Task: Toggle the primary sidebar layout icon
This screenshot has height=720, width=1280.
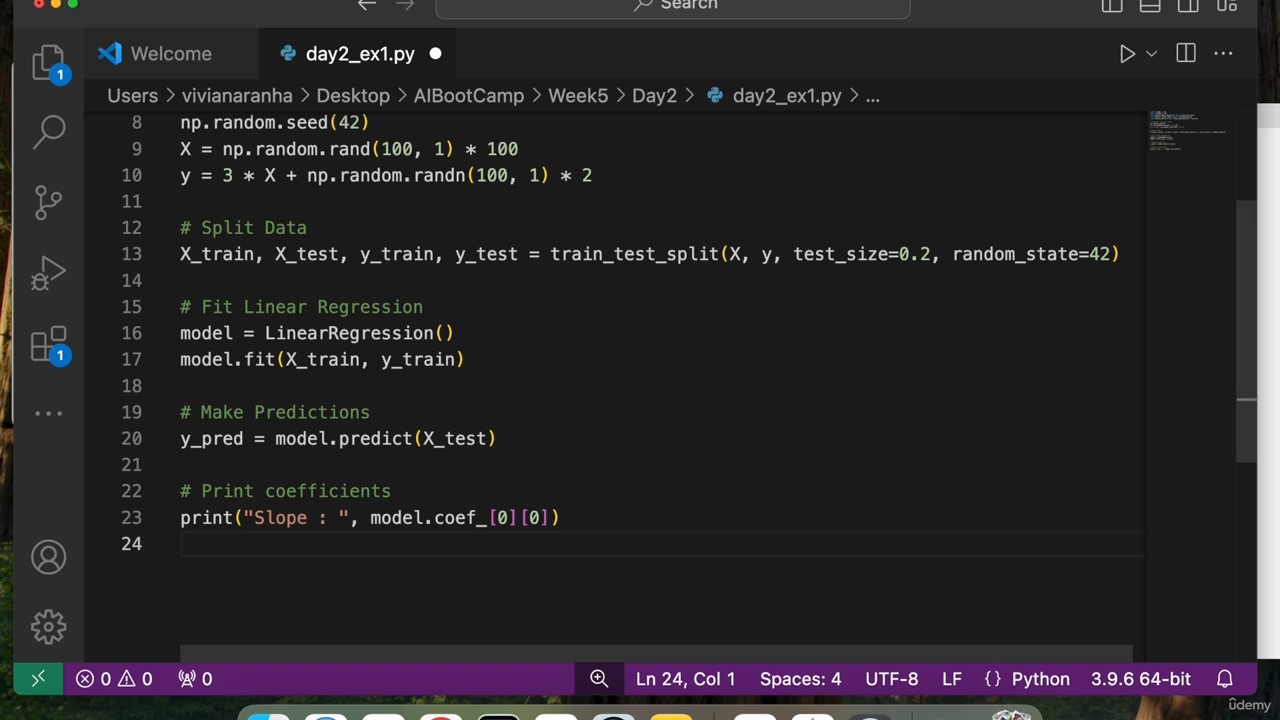Action: 1112,5
